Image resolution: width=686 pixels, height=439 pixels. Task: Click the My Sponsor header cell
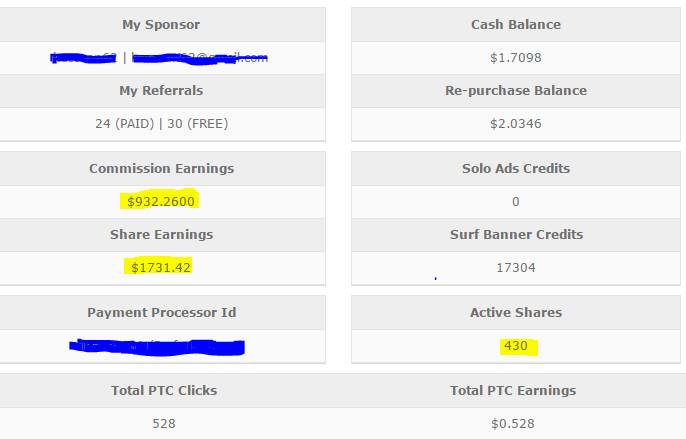pos(161,25)
